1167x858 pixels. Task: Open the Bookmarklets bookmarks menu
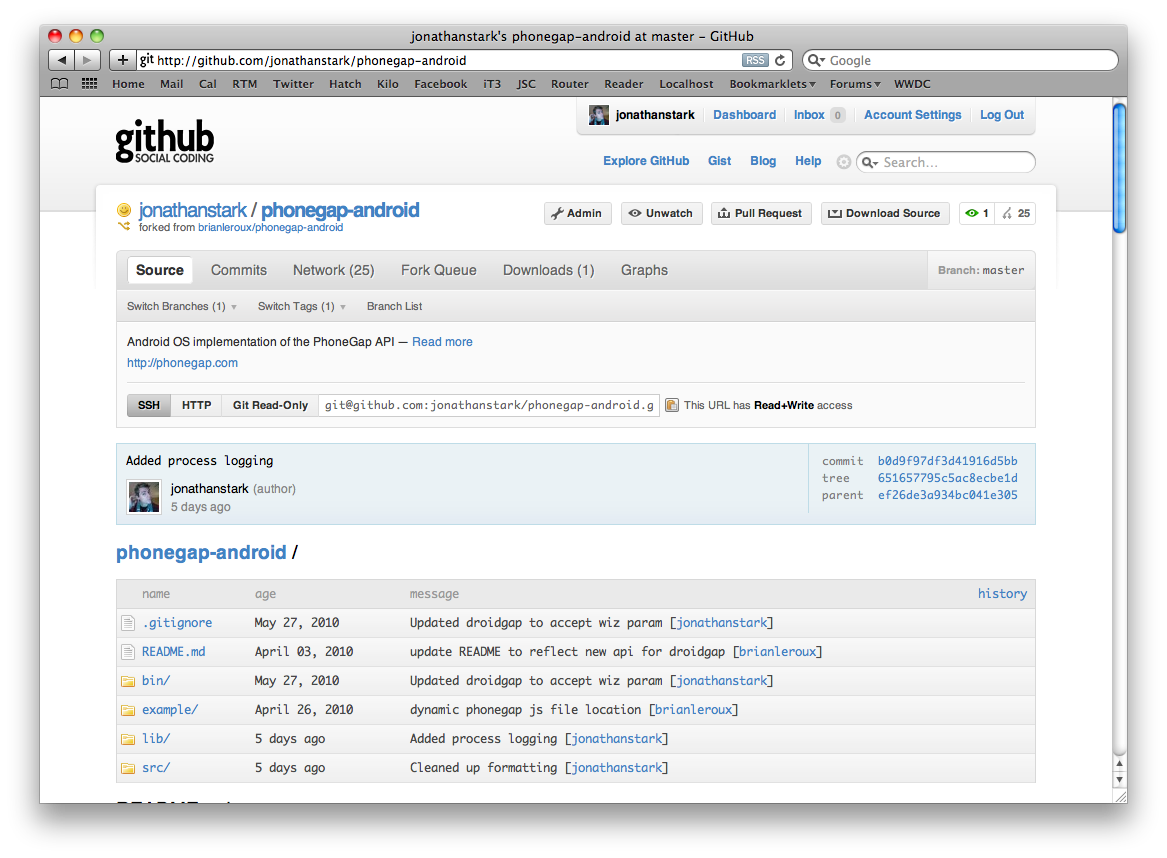coord(772,84)
